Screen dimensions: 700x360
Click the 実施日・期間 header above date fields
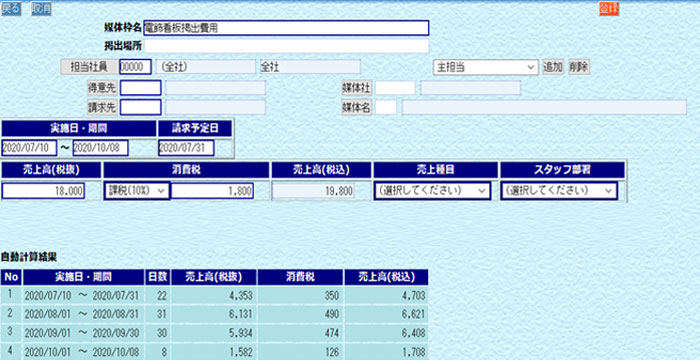pos(79,129)
